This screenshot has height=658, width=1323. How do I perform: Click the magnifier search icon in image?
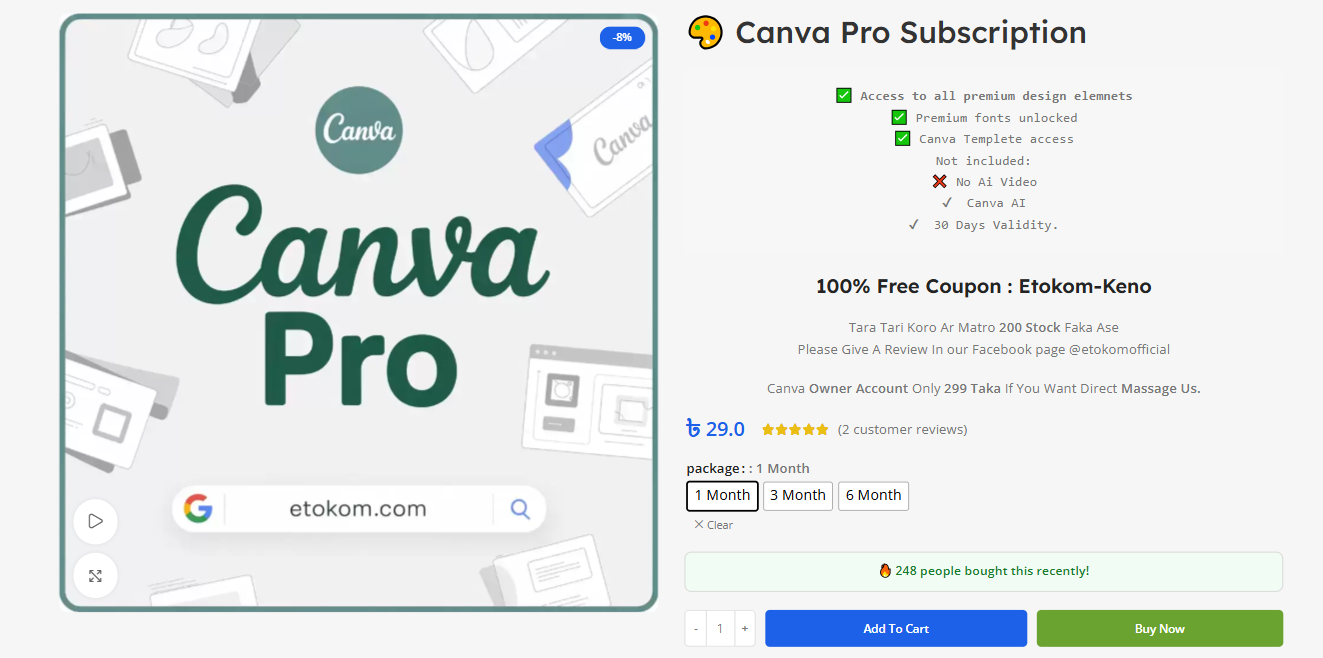pos(520,509)
